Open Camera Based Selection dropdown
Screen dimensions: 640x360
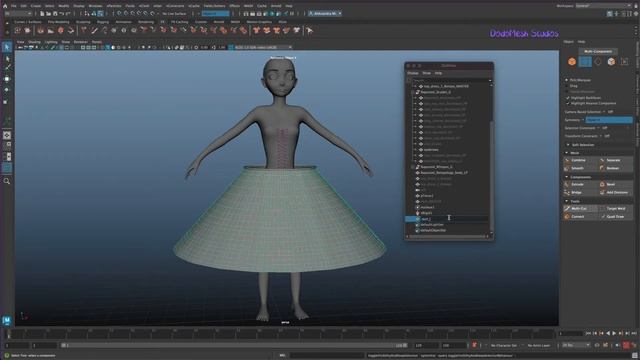click(x=610, y=111)
